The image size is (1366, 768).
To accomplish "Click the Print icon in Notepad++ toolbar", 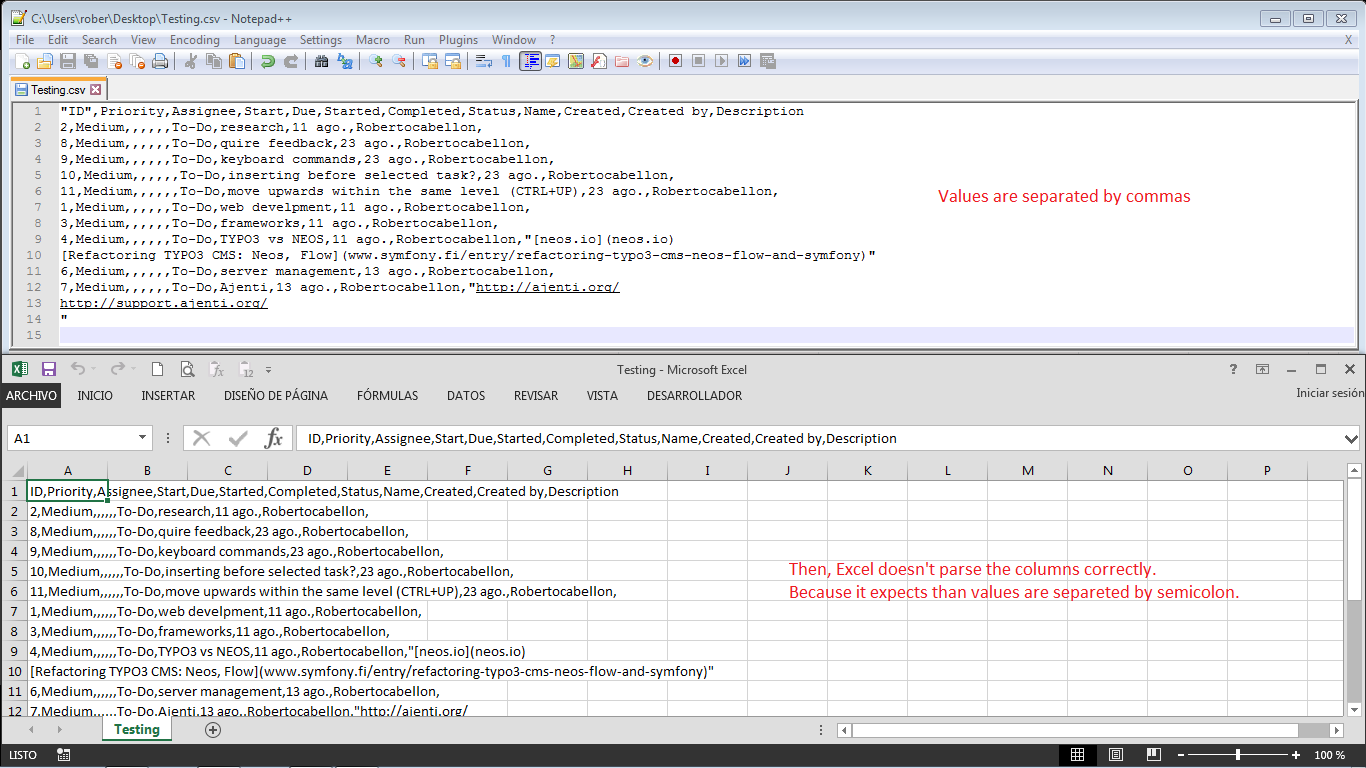I will point(160,61).
